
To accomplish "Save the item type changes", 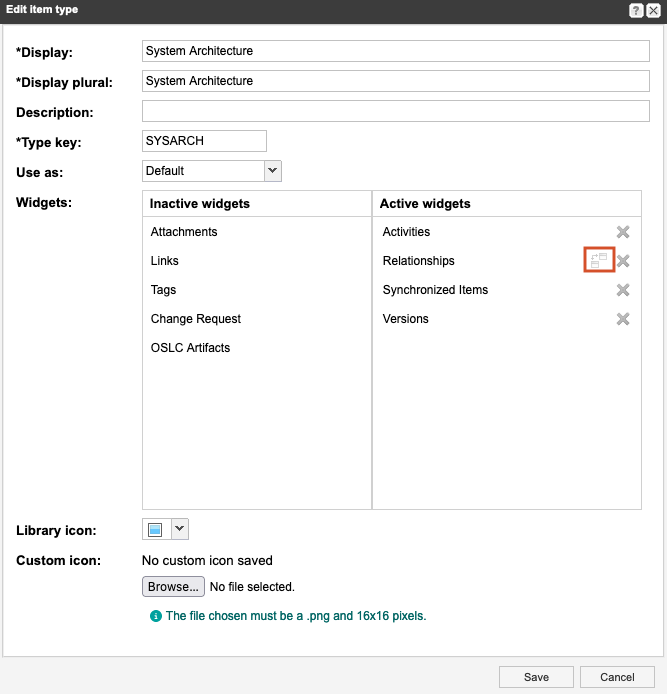I will click(536, 677).
